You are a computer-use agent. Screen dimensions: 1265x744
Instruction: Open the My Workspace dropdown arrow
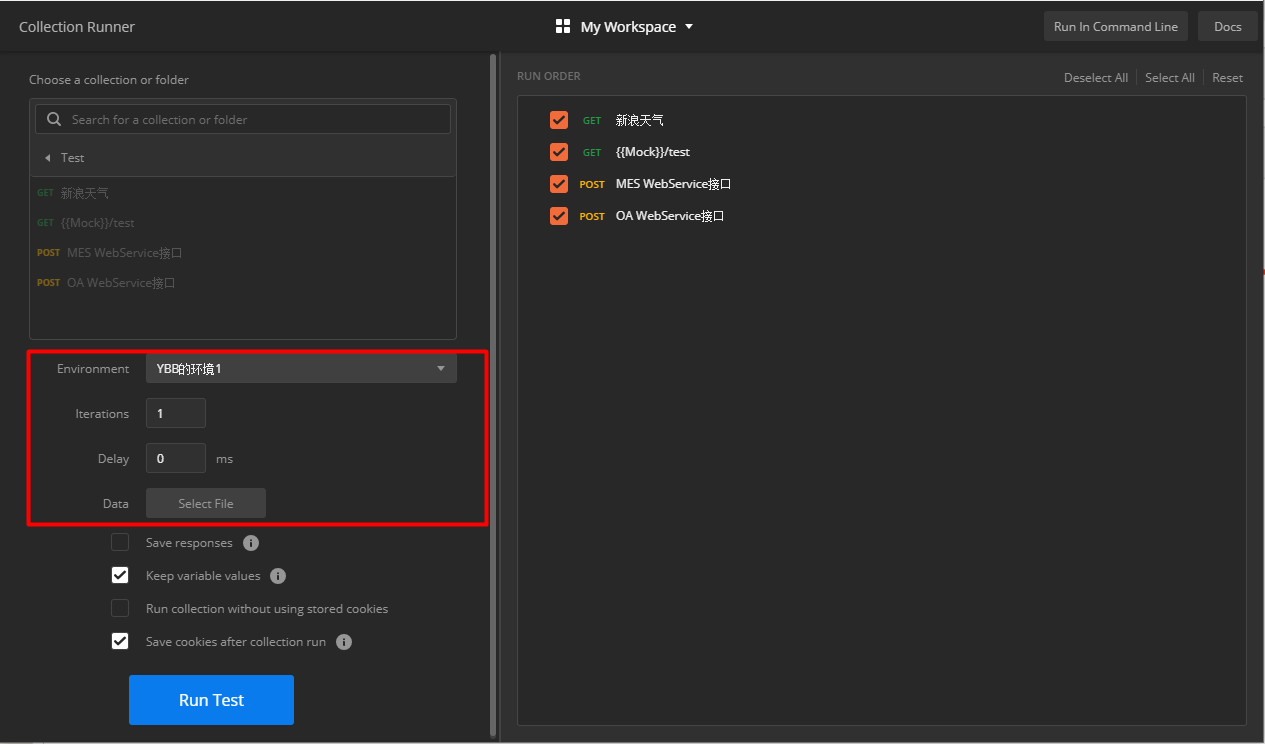[x=689, y=27]
